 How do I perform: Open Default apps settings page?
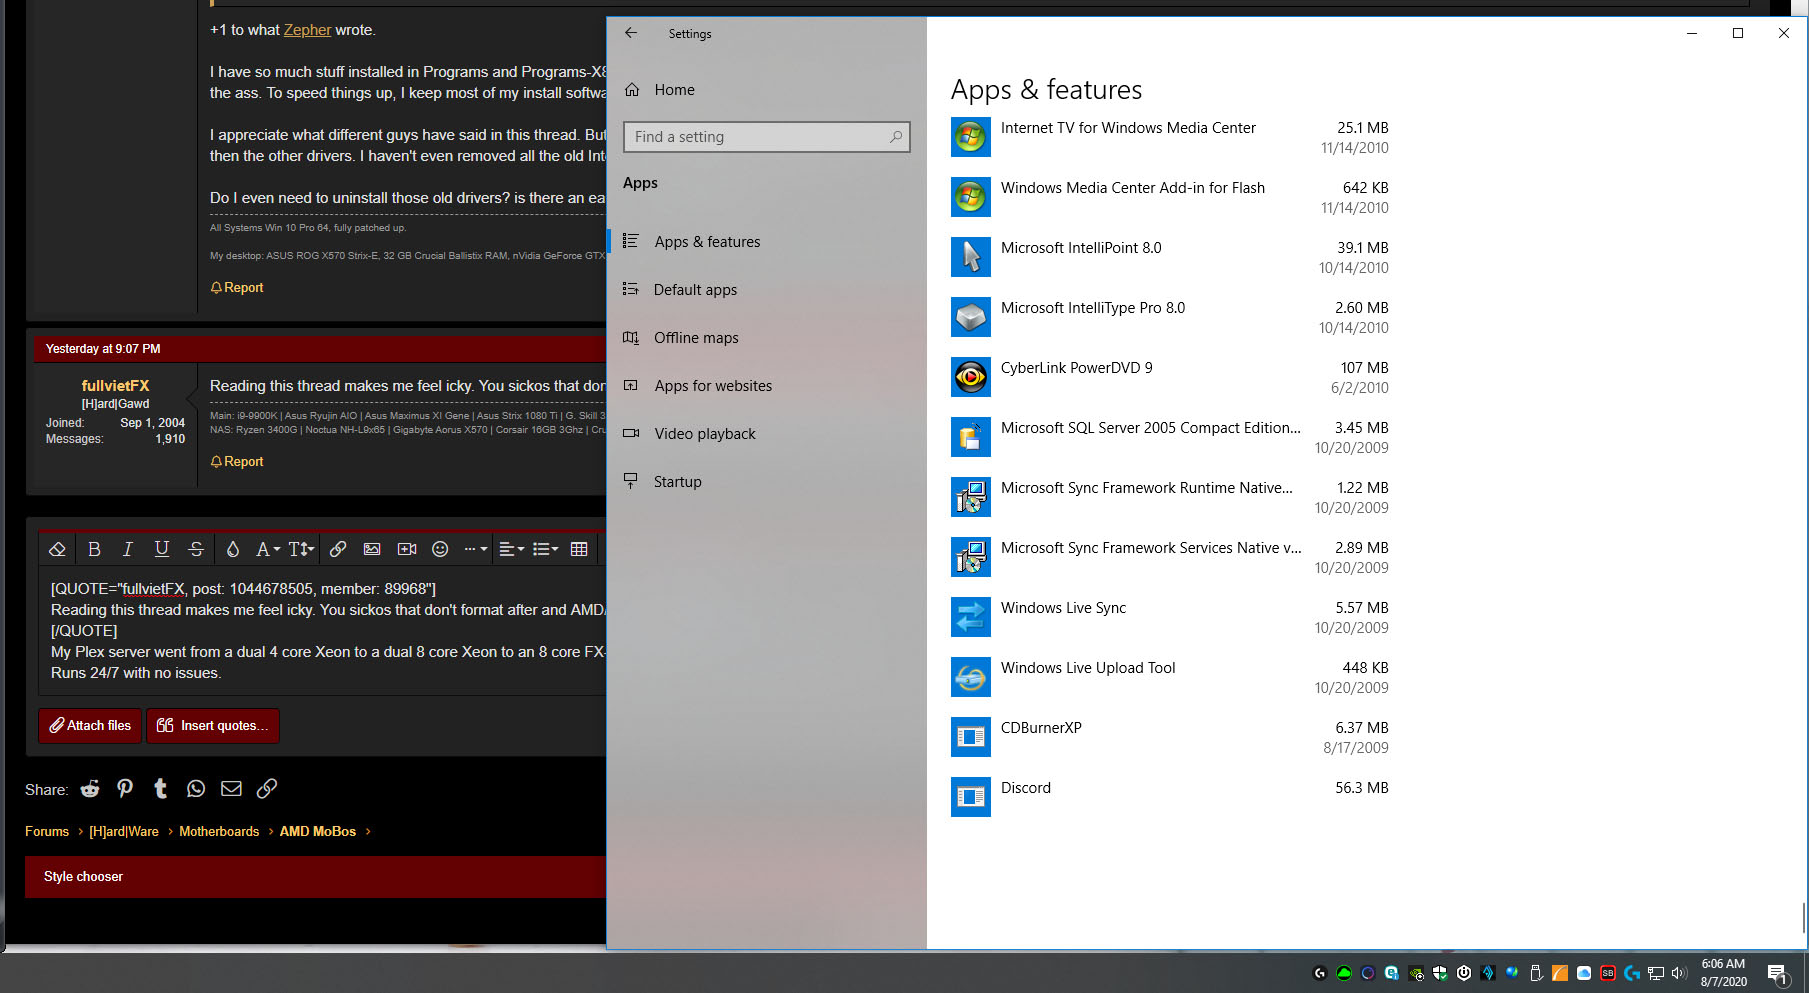695,290
